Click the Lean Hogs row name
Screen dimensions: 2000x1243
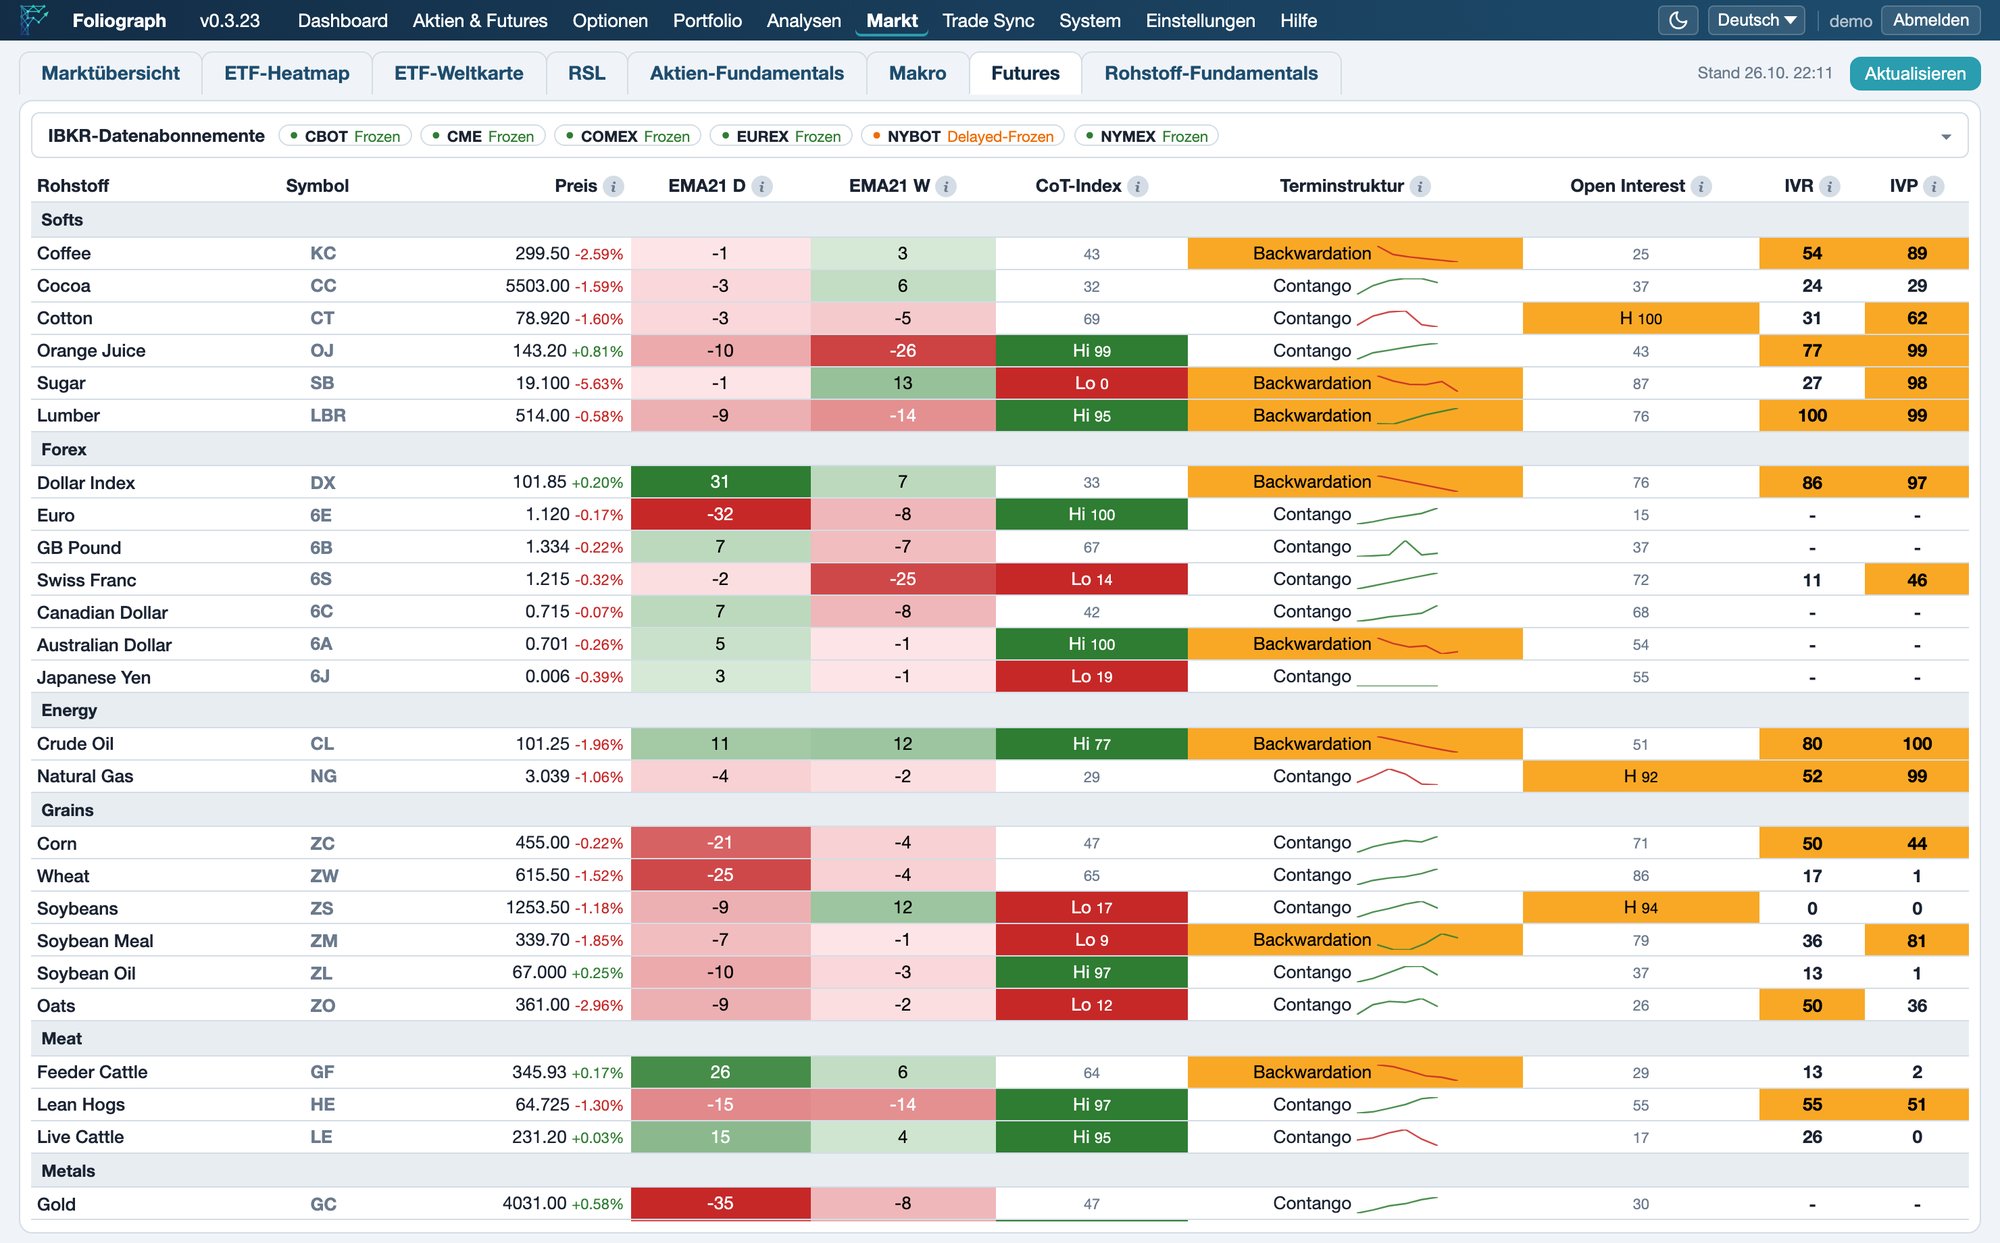click(81, 1104)
